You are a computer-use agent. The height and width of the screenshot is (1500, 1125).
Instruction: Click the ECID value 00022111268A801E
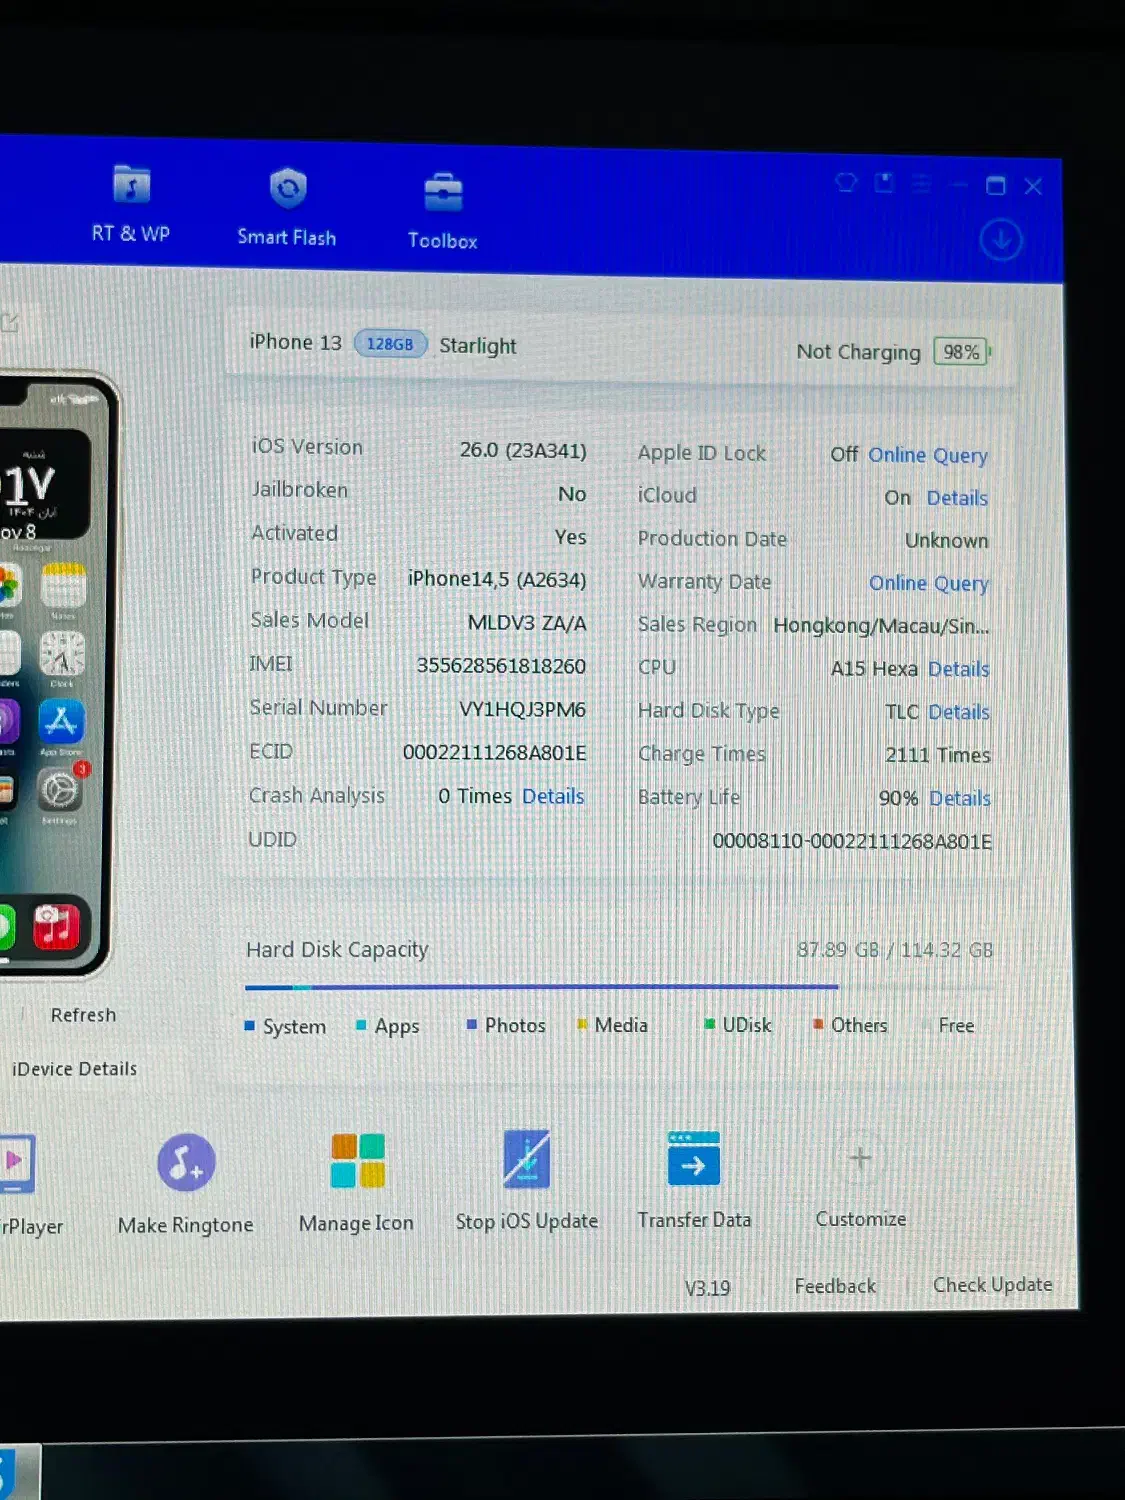(495, 753)
